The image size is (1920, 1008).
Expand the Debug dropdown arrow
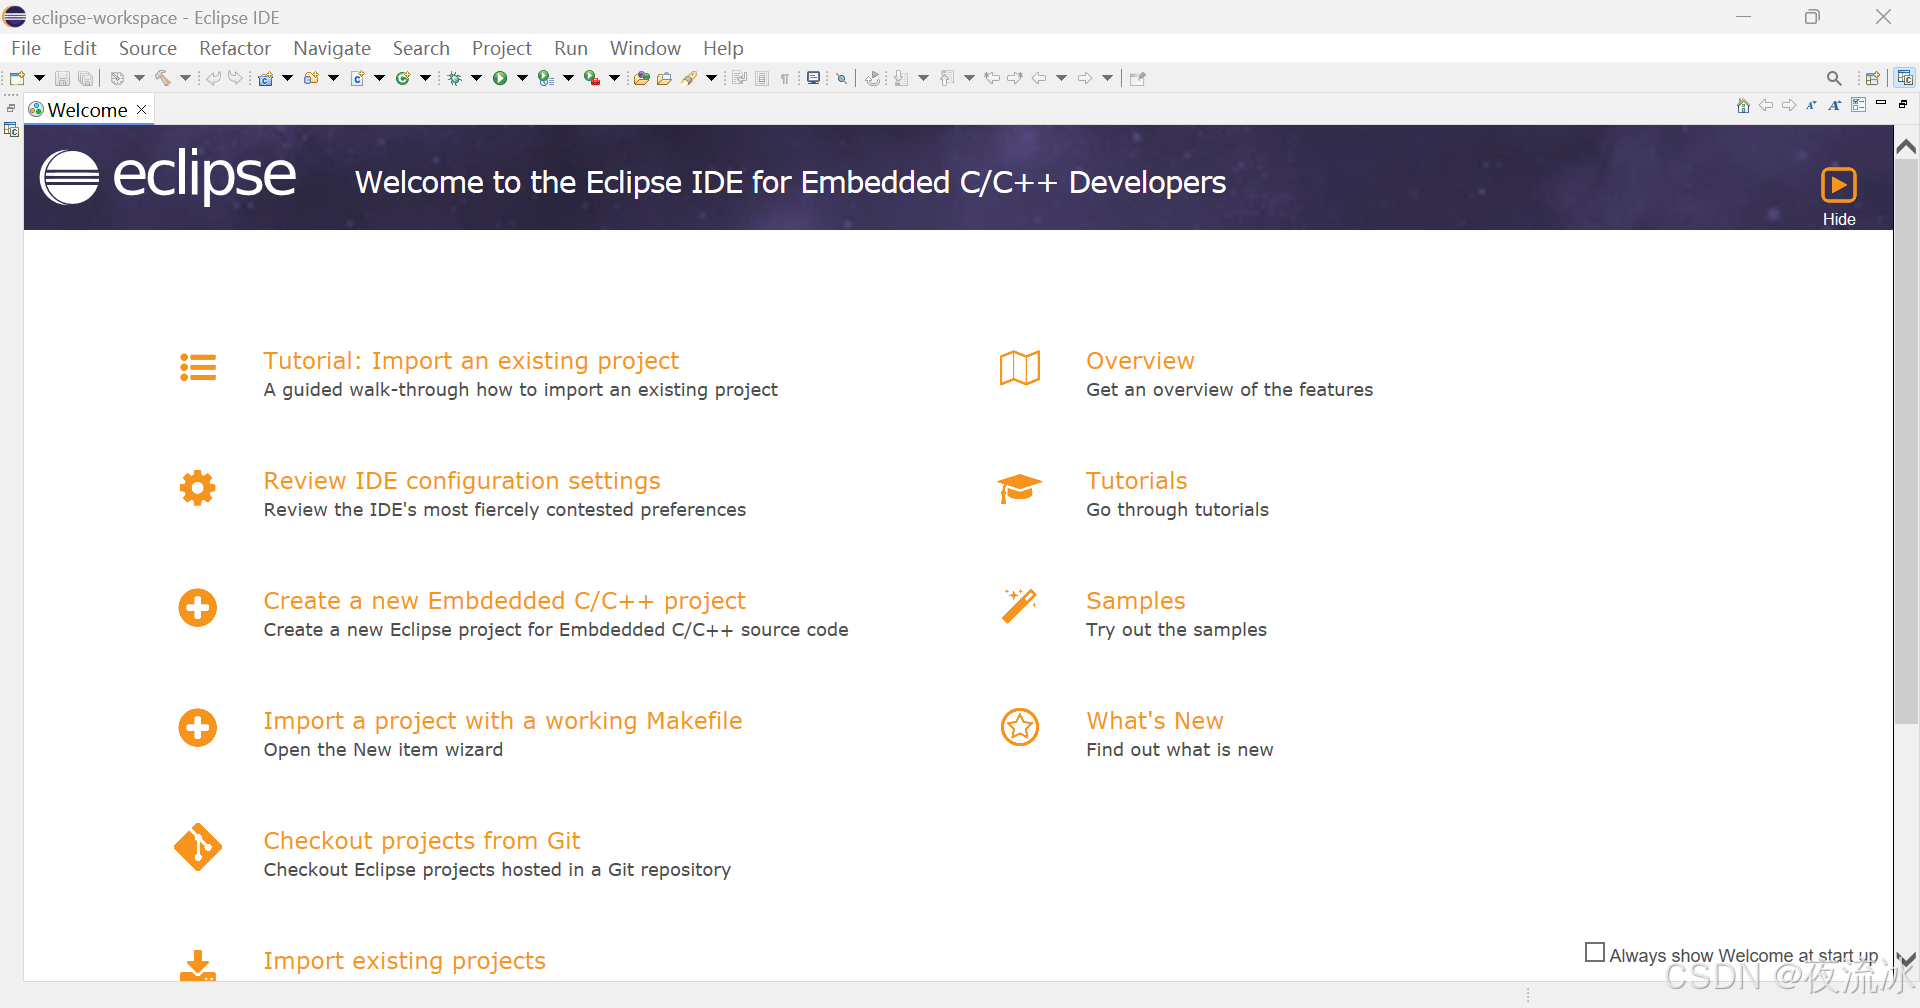click(x=476, y=78)
